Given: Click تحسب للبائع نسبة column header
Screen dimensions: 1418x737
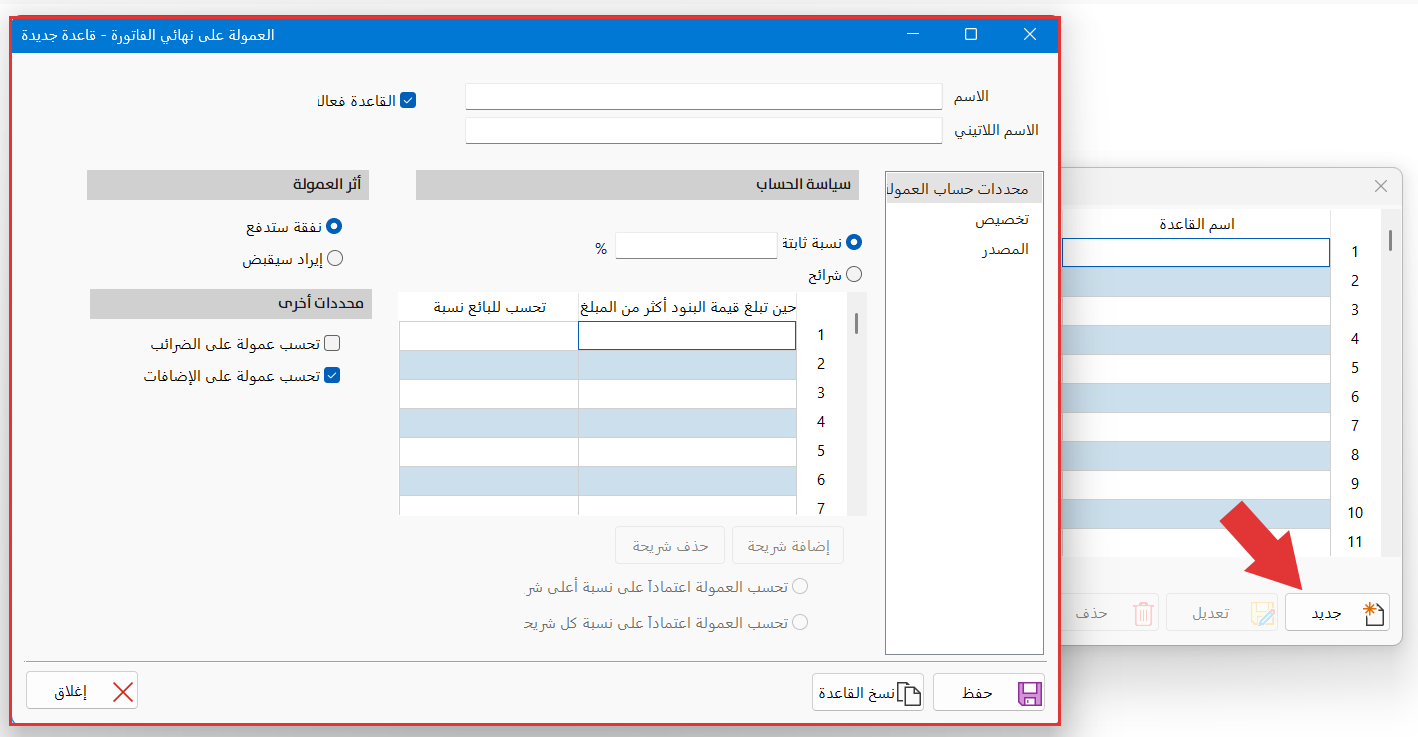Looking at the screenshot, I should (x=488, y=307).
